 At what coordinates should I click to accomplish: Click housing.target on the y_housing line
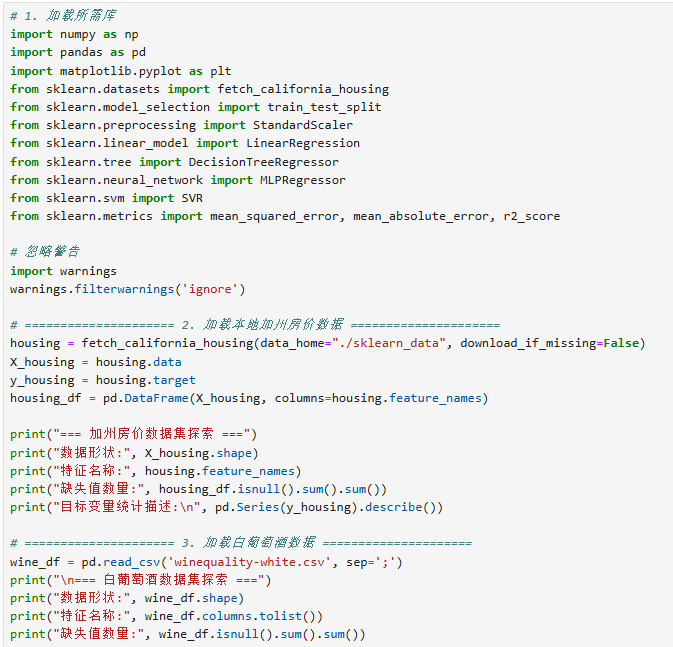[x=146, y=380]
